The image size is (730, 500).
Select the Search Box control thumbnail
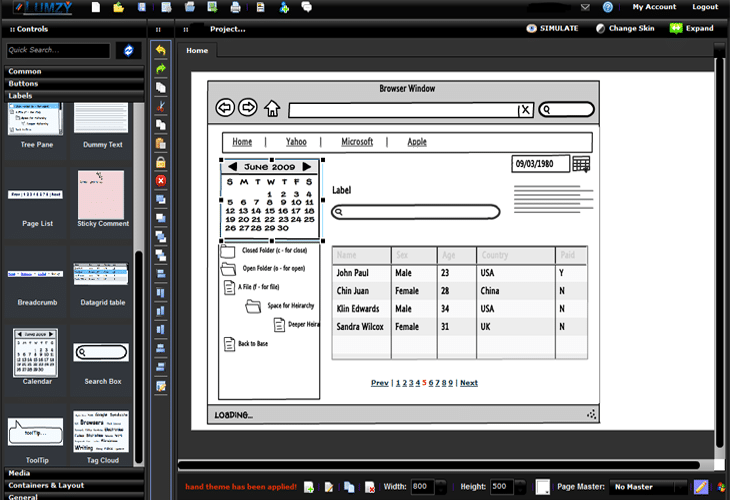101,352
